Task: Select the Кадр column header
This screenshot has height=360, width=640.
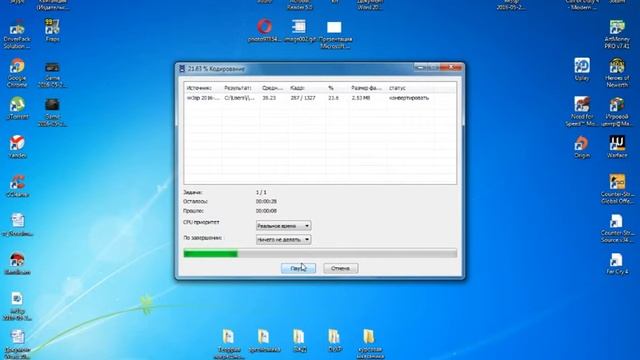Action: 307,88
